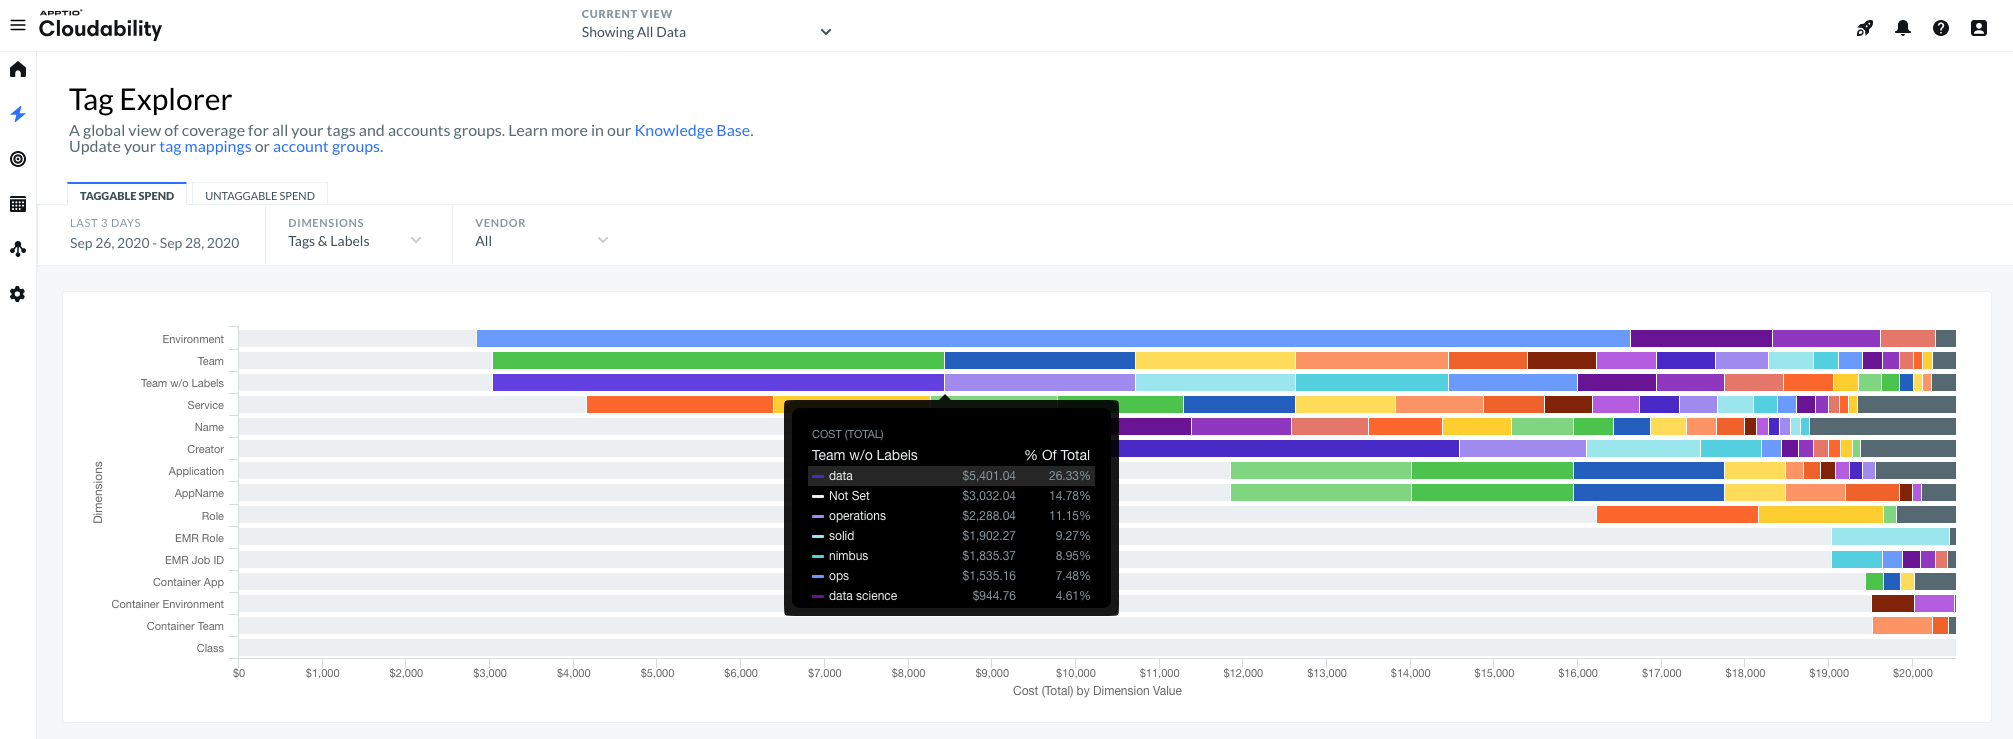Viewport: 2013px width, 739px height.
Task: Click the 'Not Set' row in the tooltip
Action: click(951, 496)
